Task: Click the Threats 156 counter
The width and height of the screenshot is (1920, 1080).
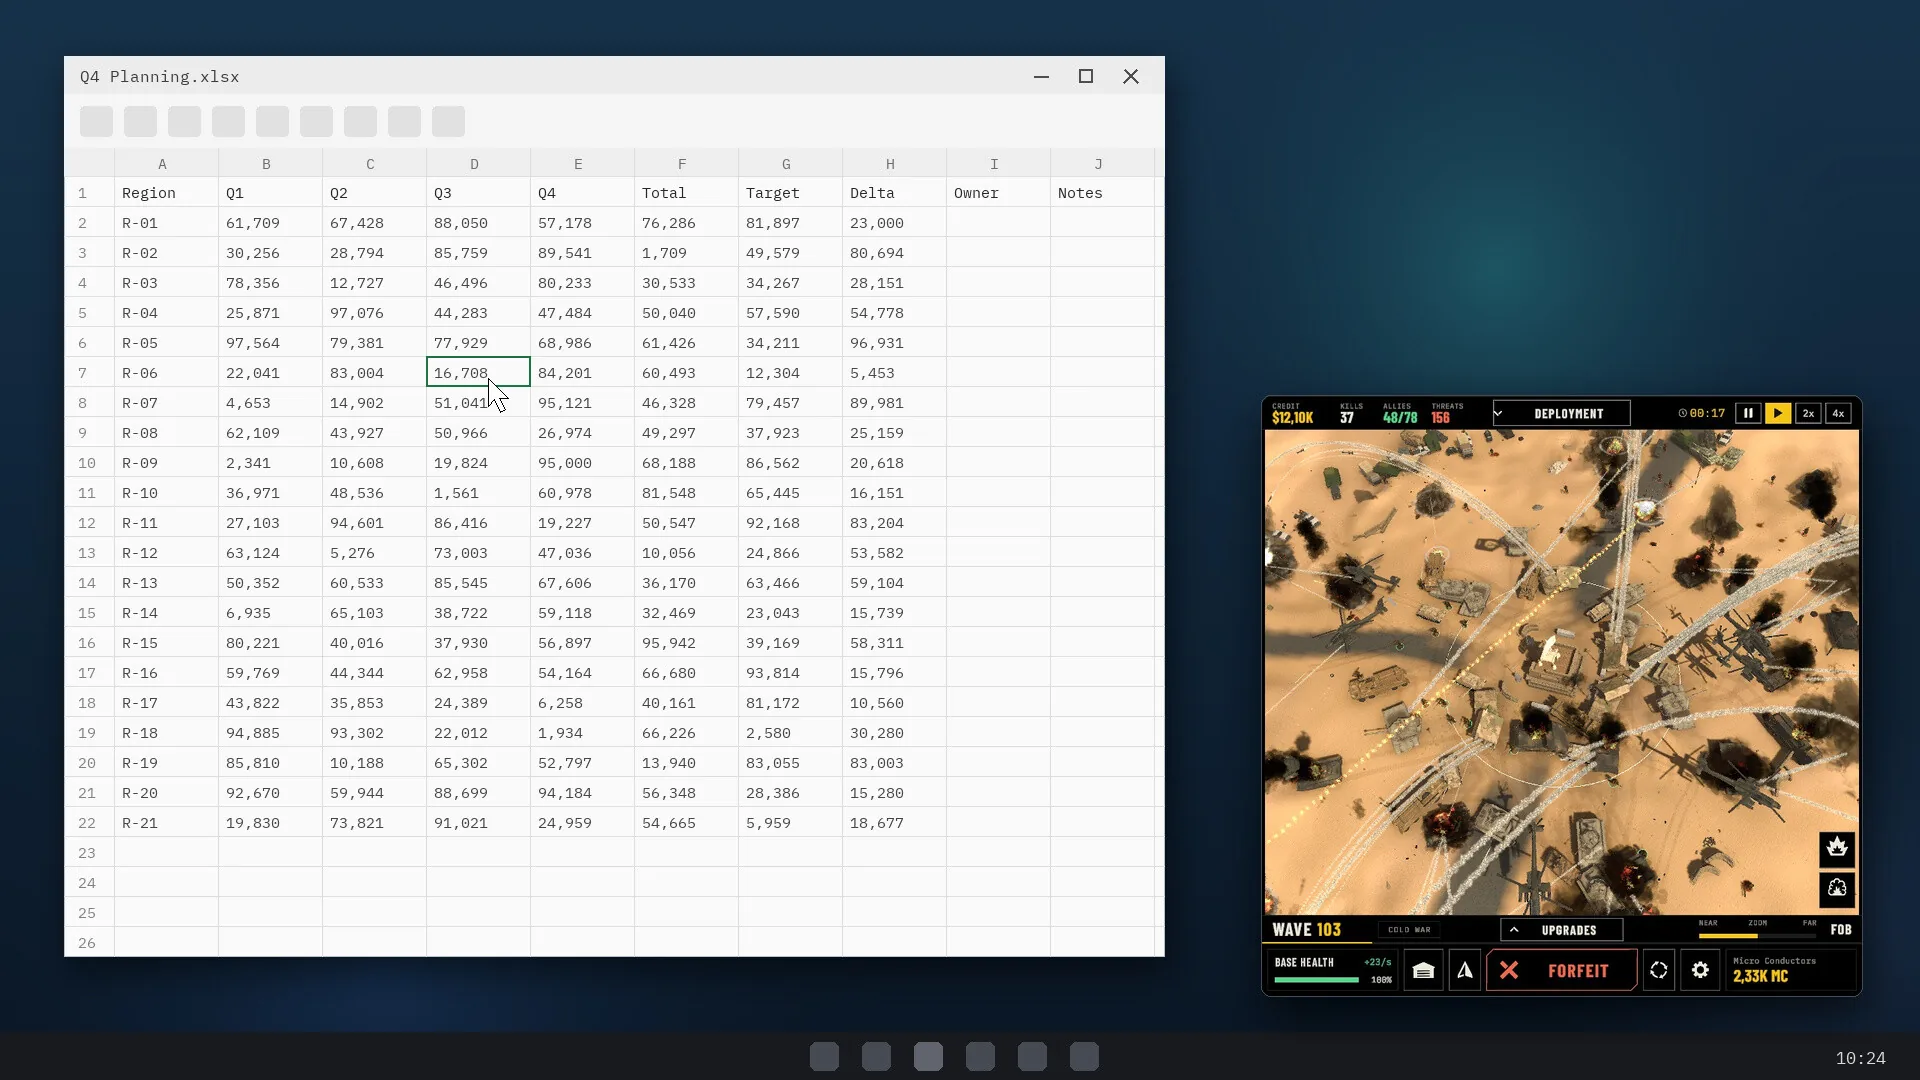Action: click(1446, 413)
